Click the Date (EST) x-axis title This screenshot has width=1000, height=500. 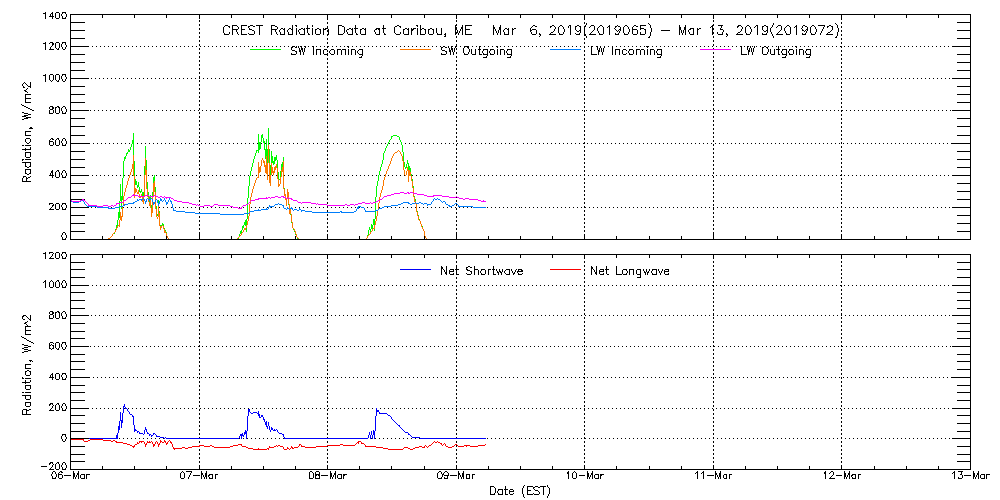point(521,491)
